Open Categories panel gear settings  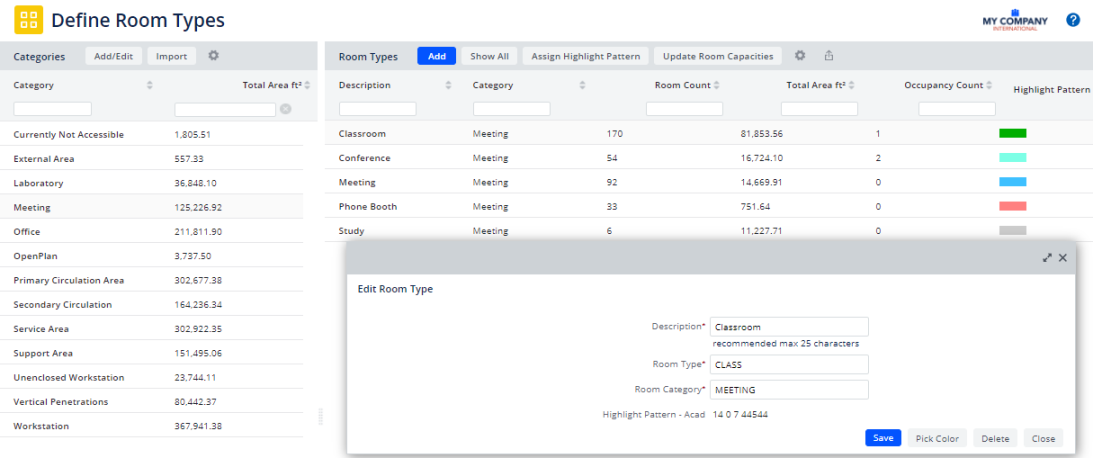point(214,56)
